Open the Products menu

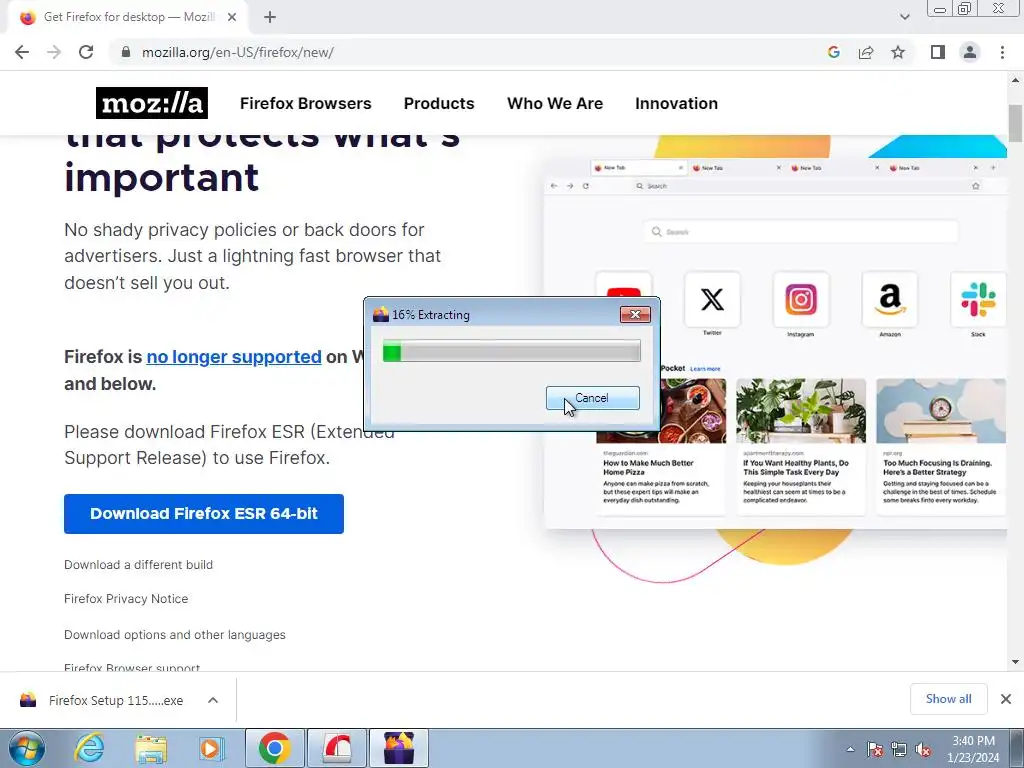pos(439,103)
